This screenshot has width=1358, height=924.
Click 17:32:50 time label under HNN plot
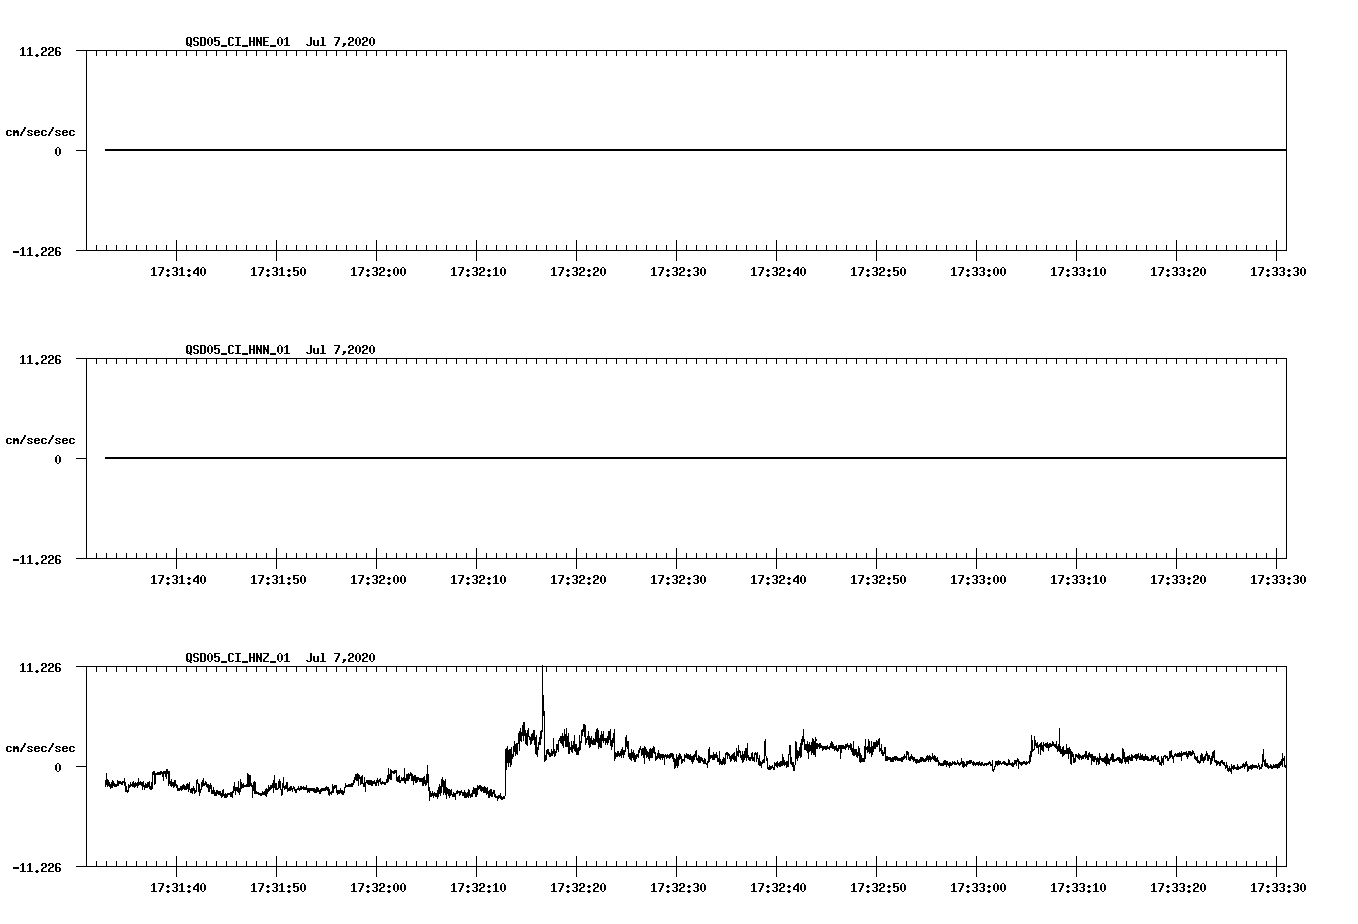(x=878, y=579)
